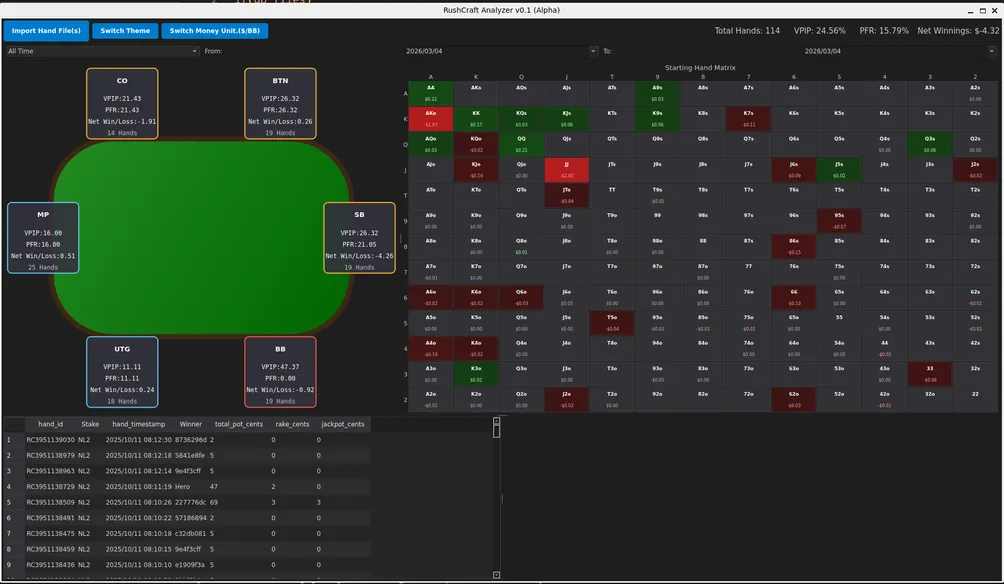1004x584 pixels.
Task: Select the red JJ hand matrix cell
Action: pyautogui.click(x=566, y=170)
